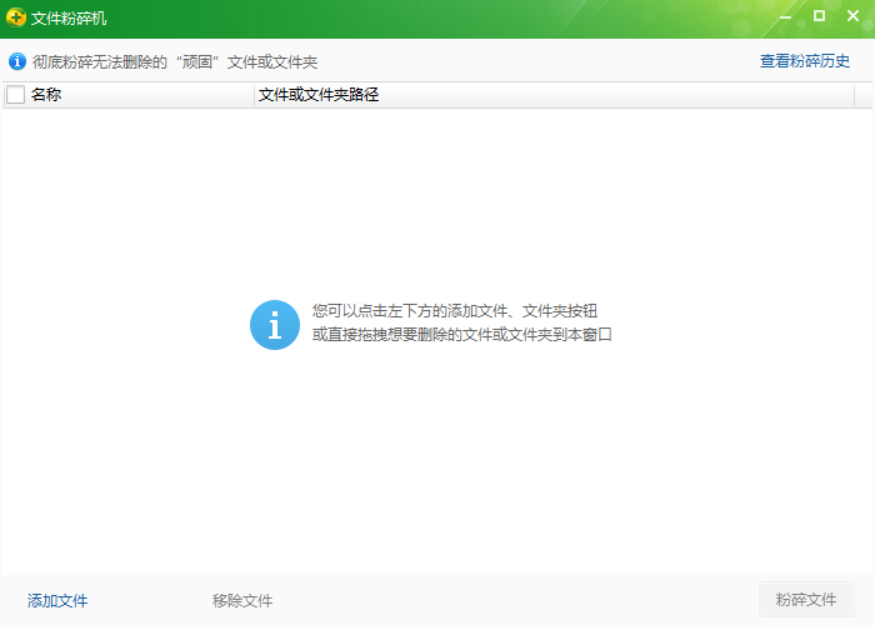Close the 文件粉碎机 window
The height and width of the screenshot is (625, 875).
851,15
